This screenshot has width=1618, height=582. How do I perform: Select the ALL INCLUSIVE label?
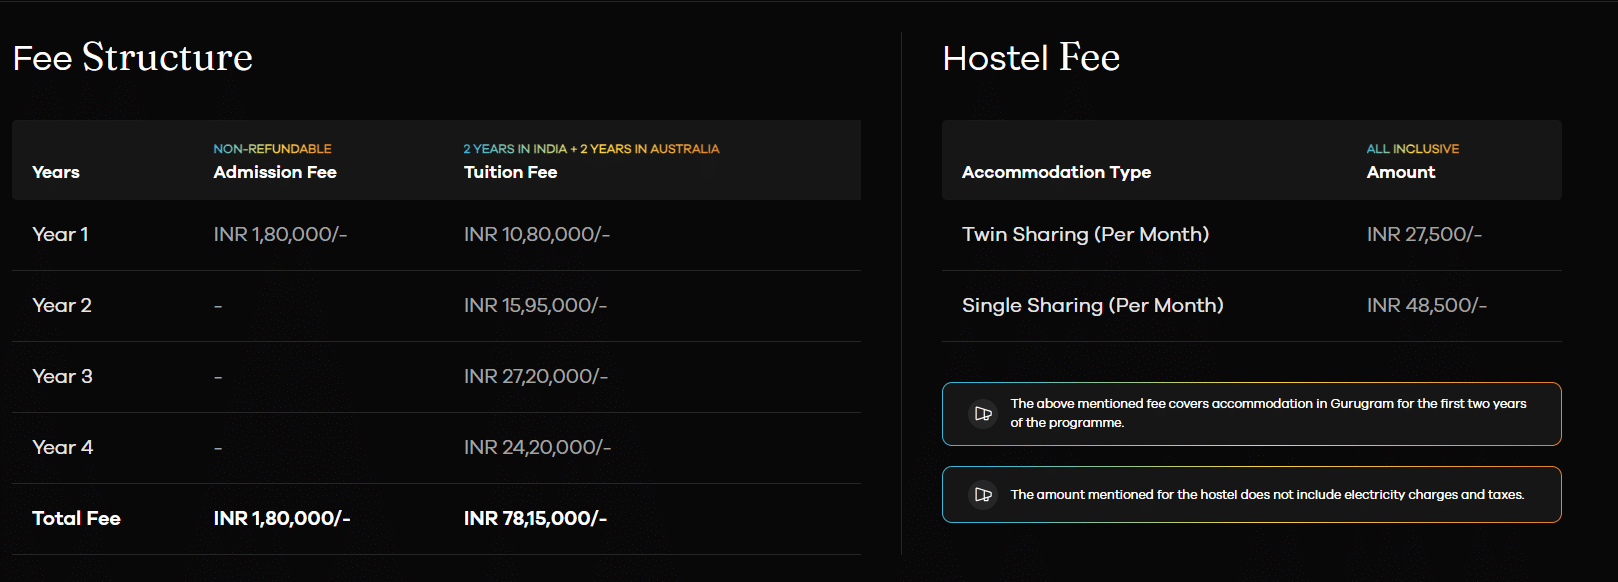click(1412, 149)
